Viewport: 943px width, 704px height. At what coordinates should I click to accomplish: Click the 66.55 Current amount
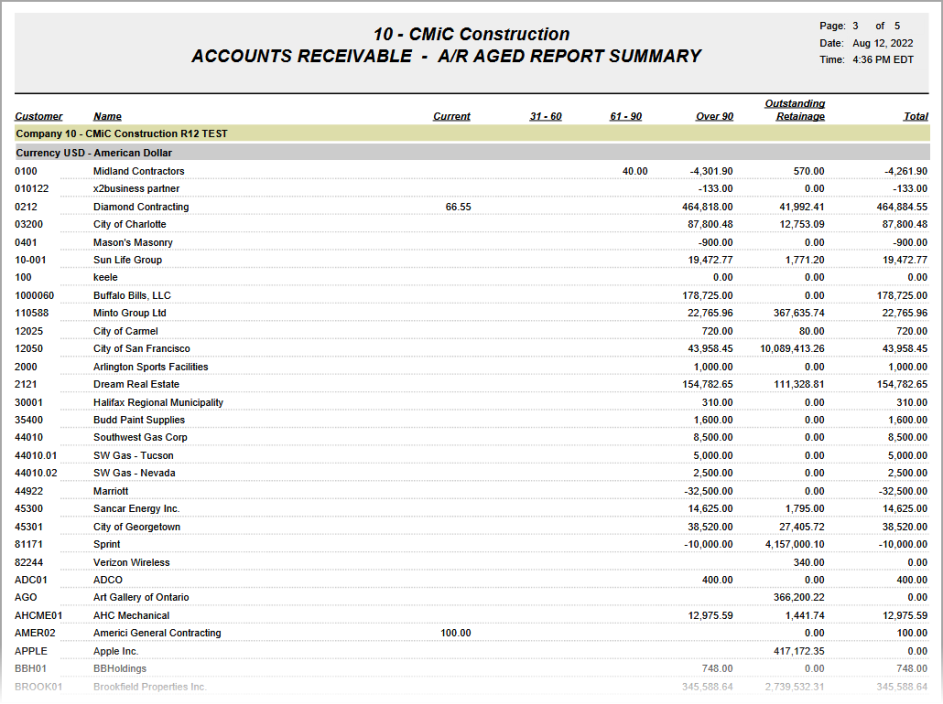(x=458, y=207)
